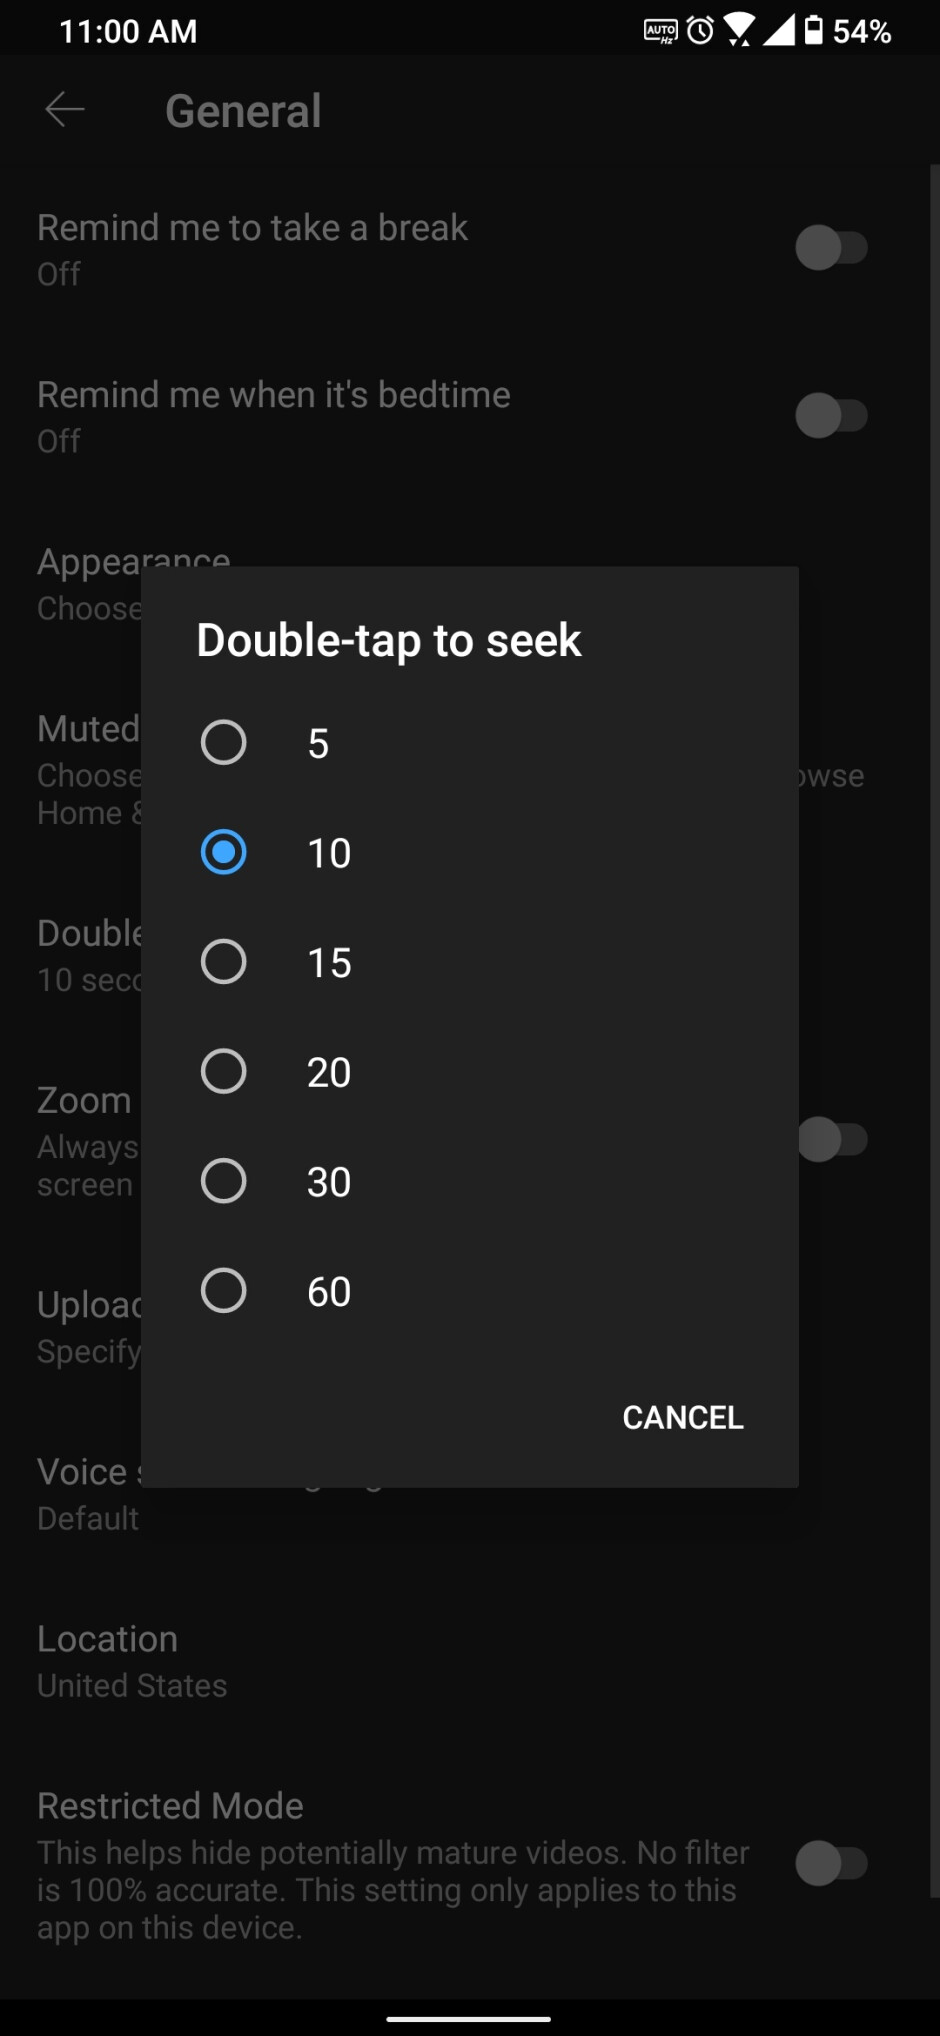Enable Remind me when it's bedtime
The height and width of the screenshot is (2036, 940).
pyautogui.click(x=831, y=416)
